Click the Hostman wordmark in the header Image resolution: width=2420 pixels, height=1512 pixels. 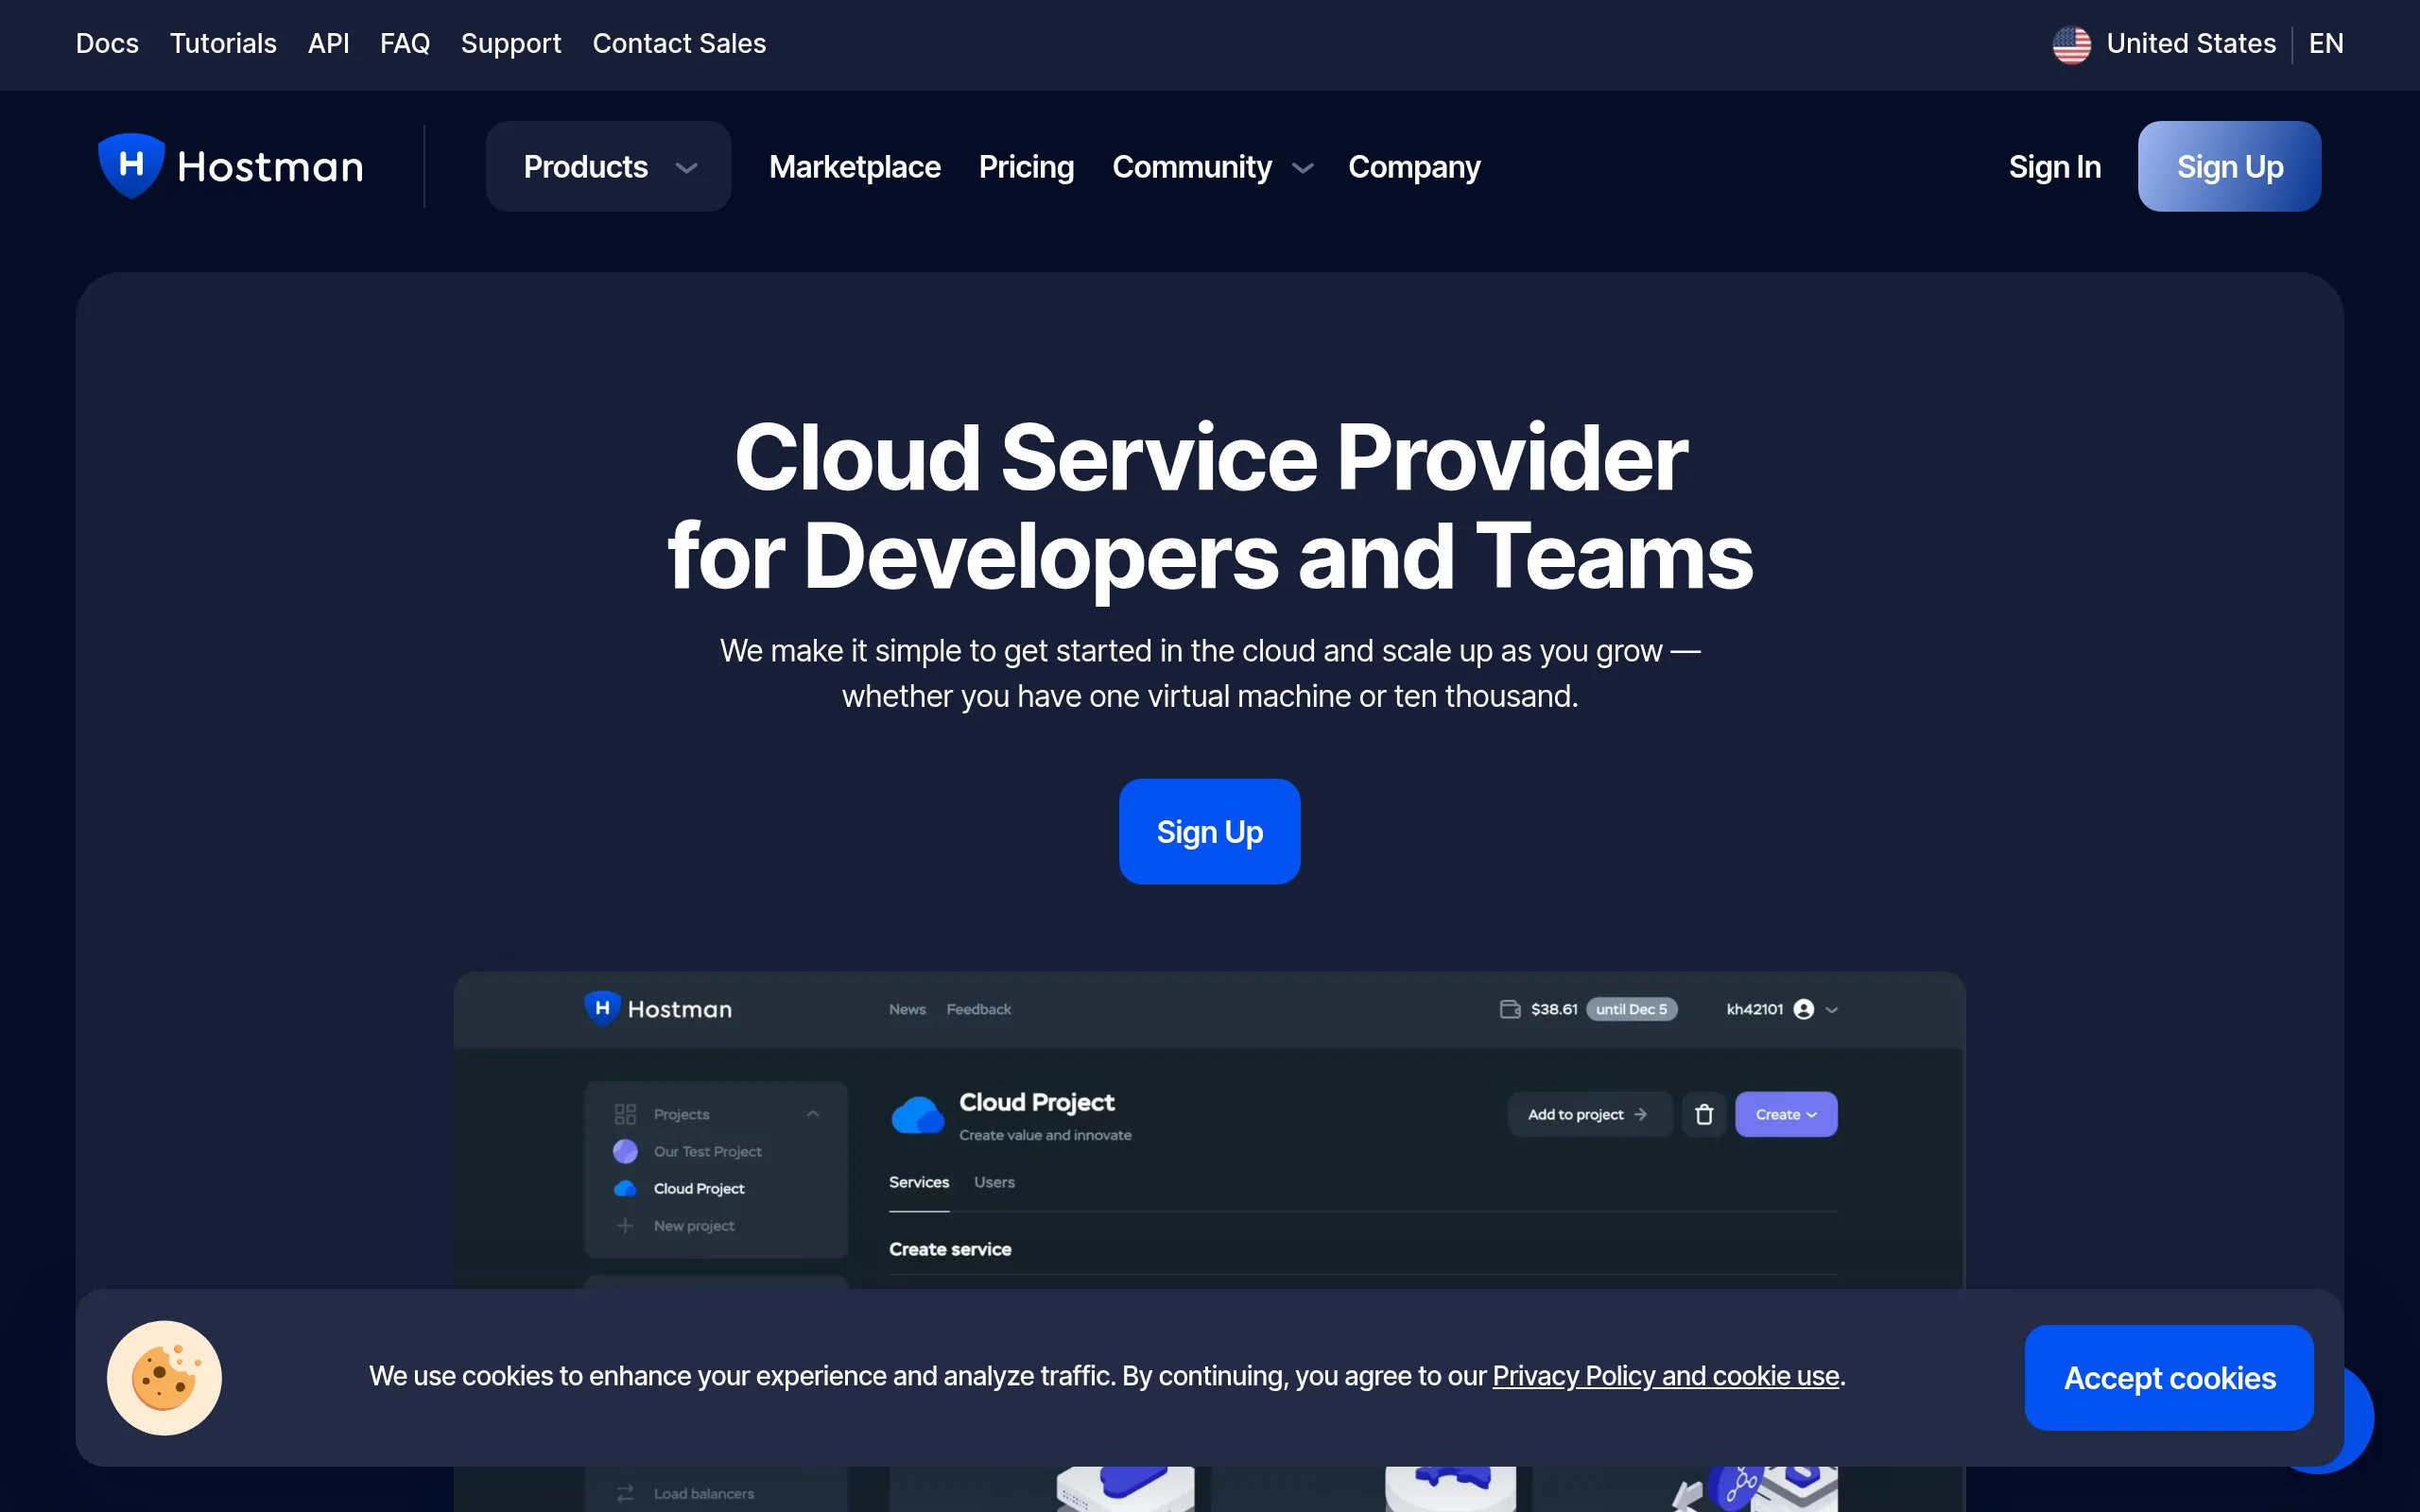[270, 167]
